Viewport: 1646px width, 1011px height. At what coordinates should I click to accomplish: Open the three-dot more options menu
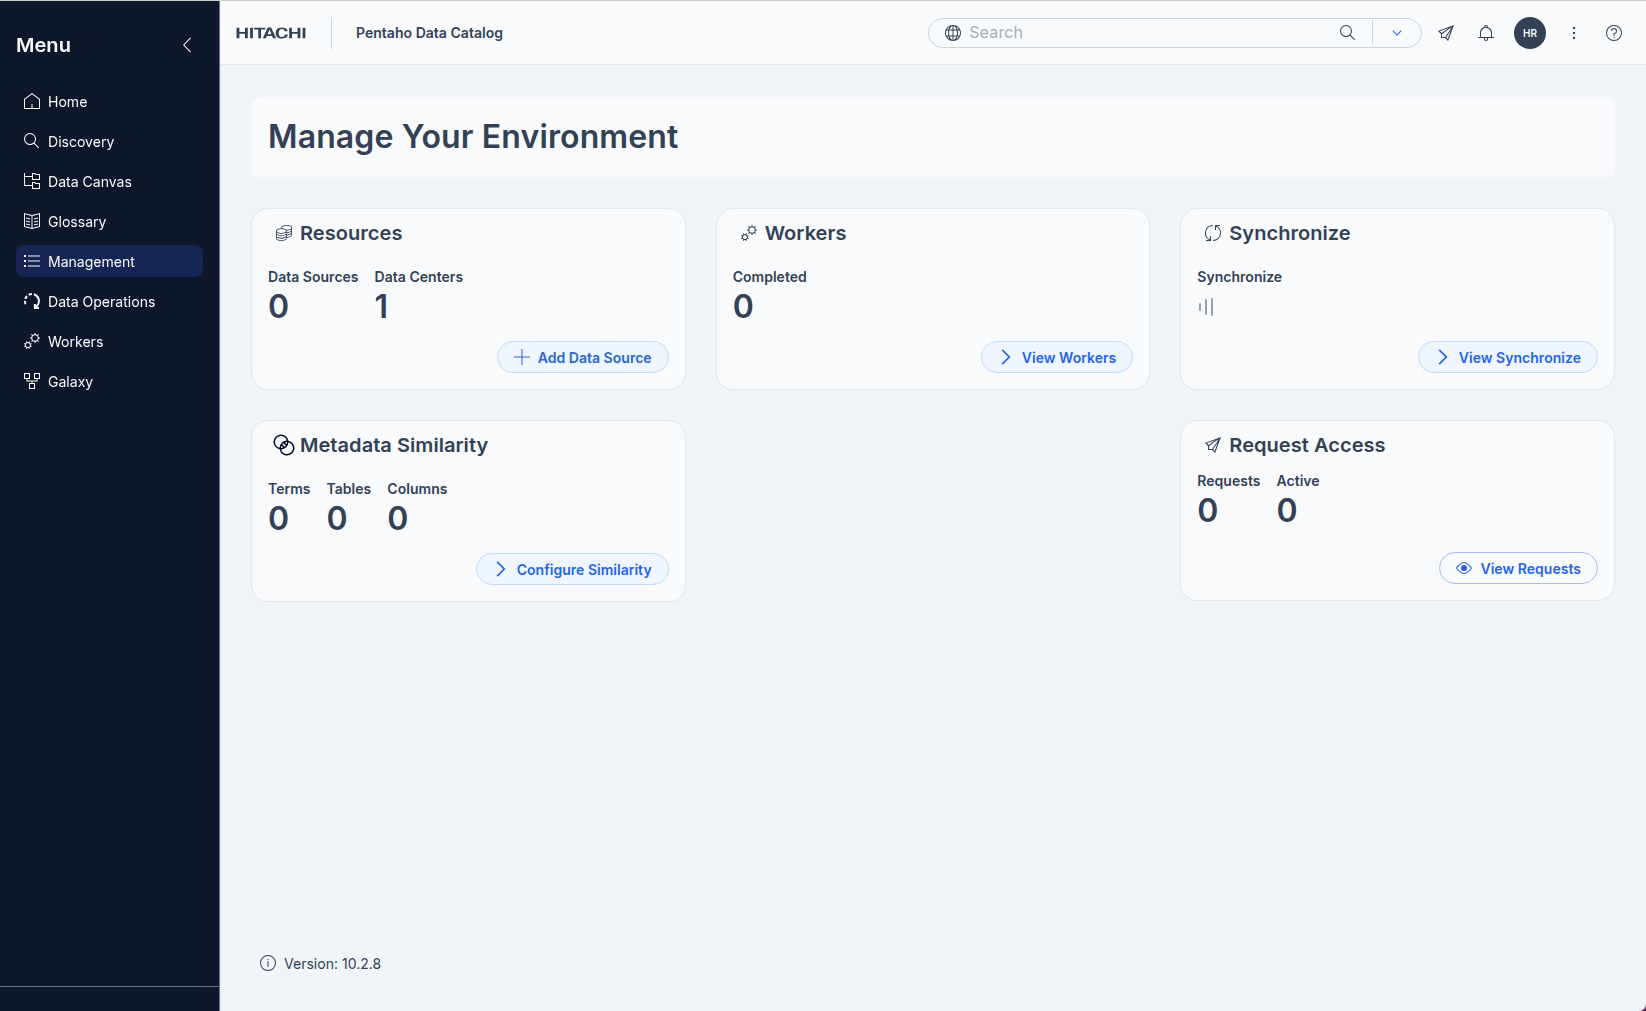[x=1573, y=33]
